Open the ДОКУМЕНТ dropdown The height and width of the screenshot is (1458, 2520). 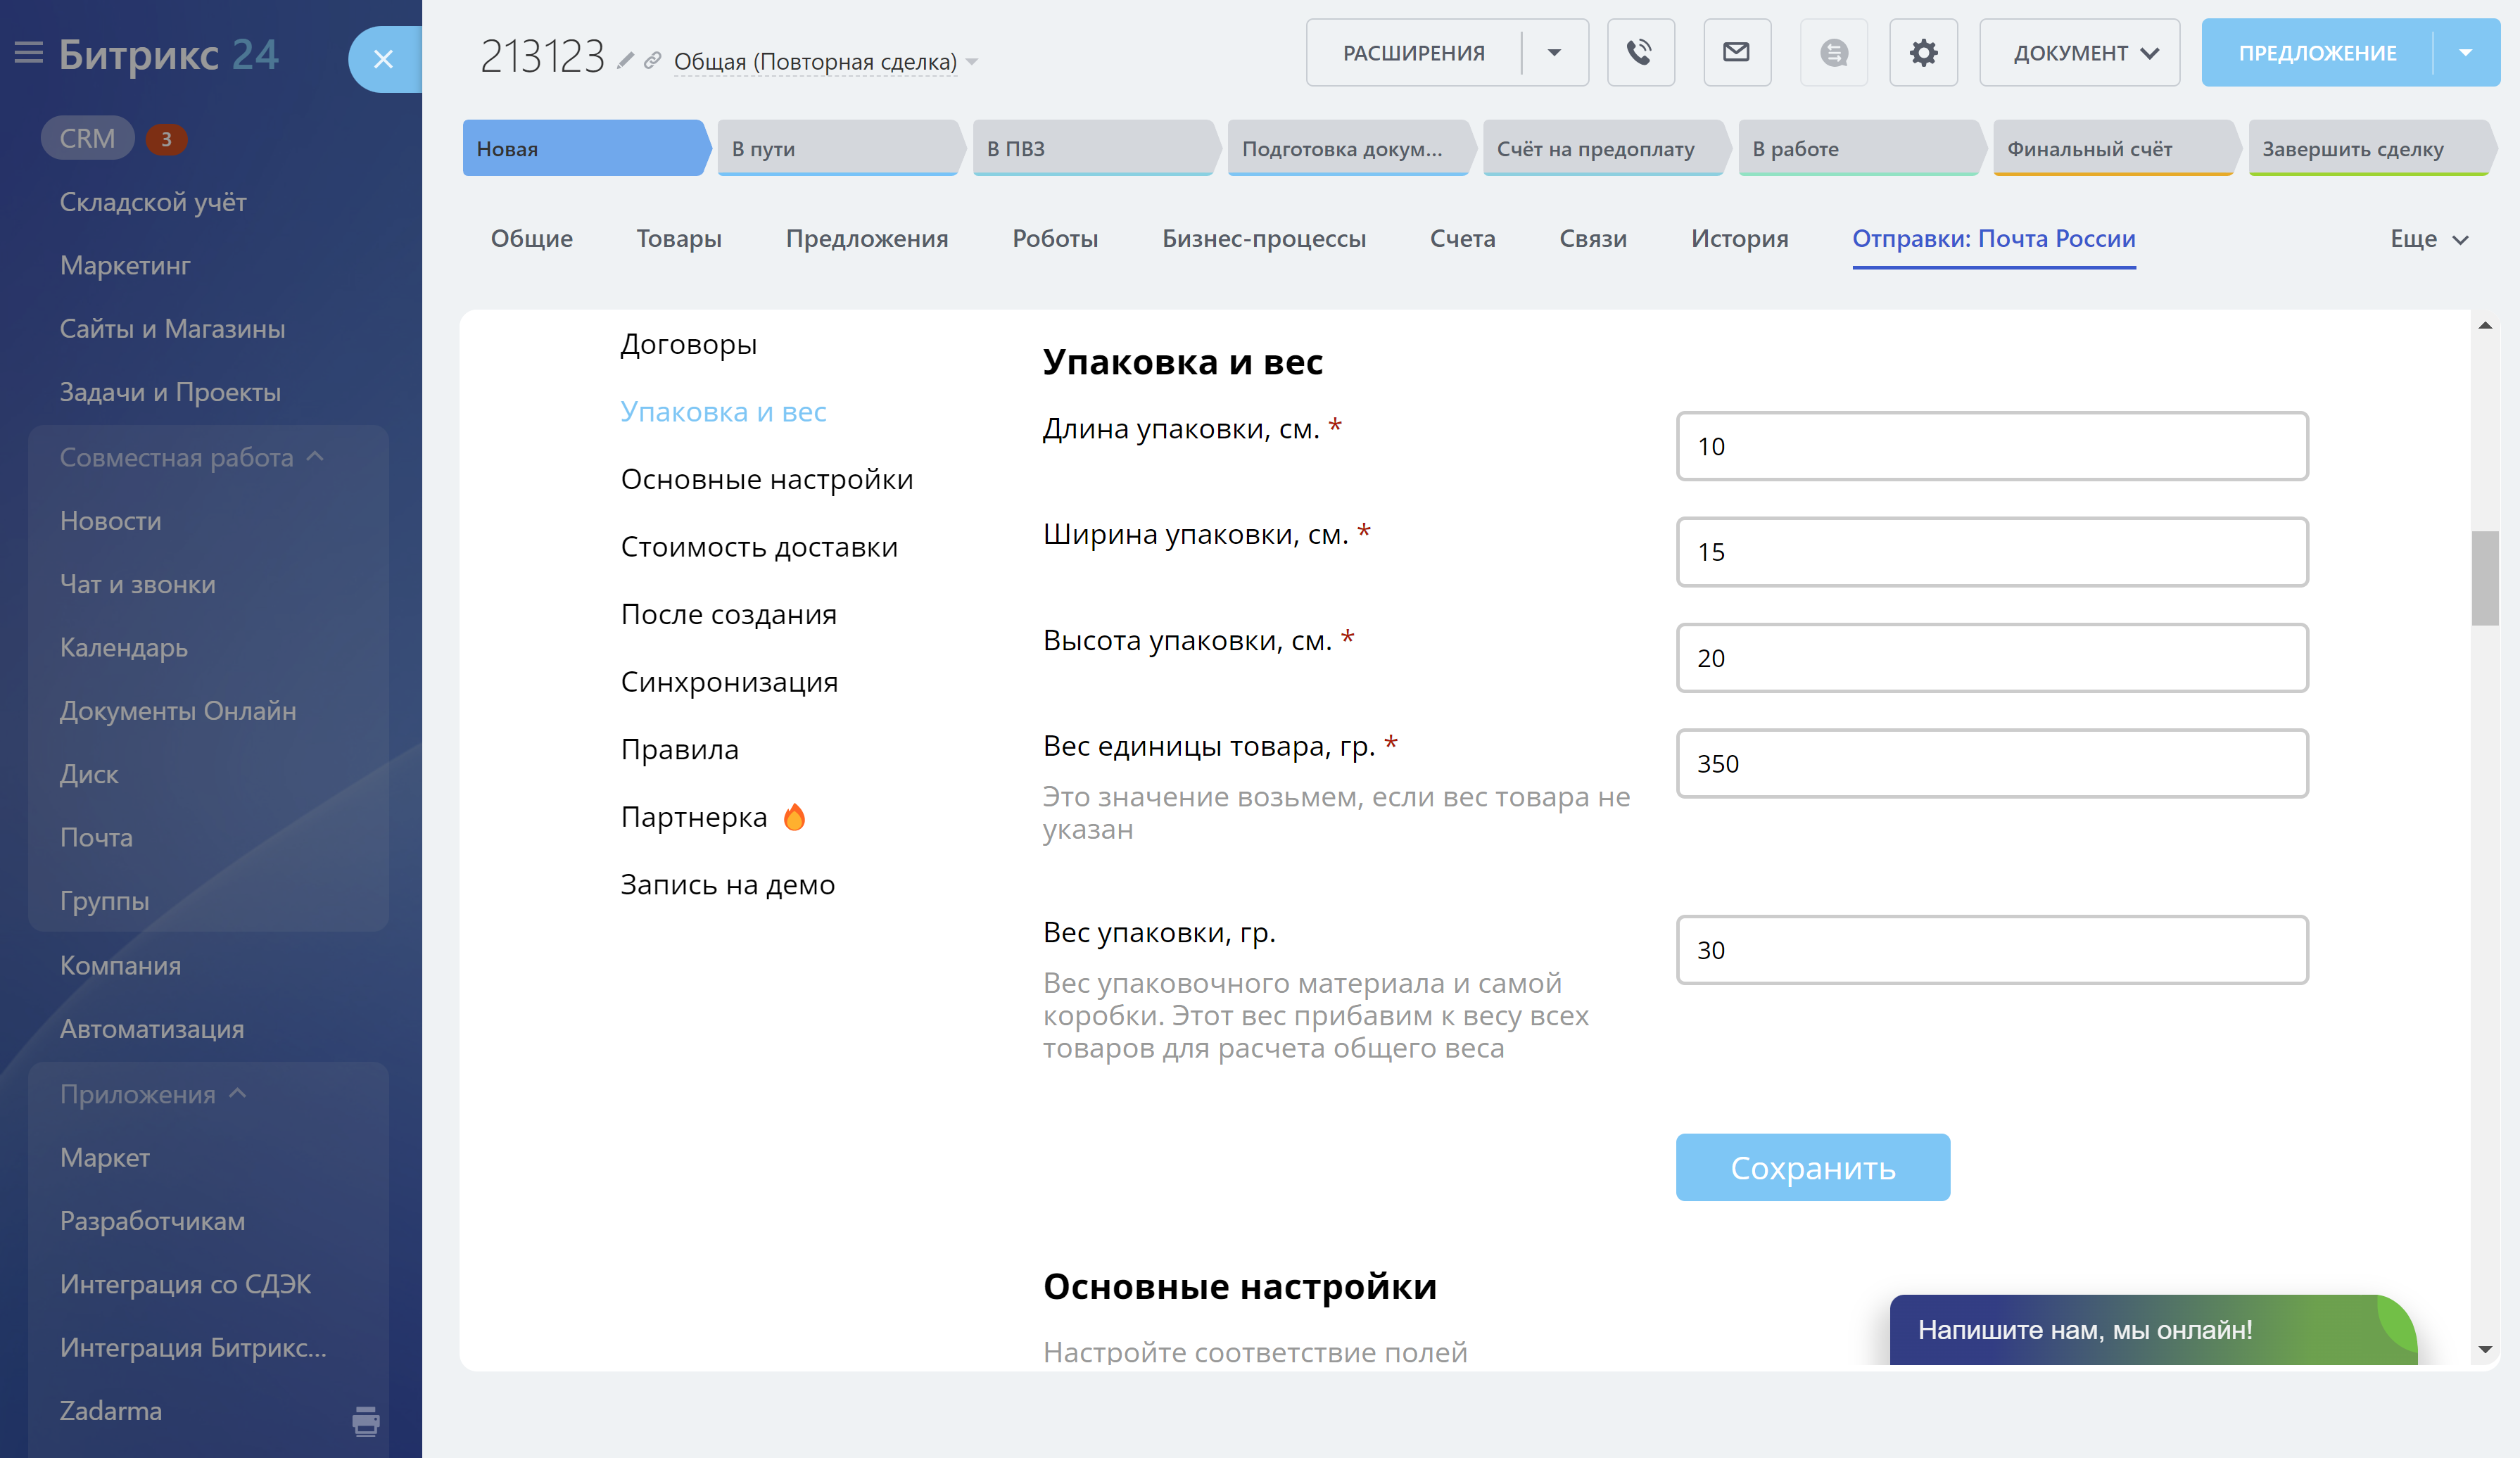coord(2080,53)
